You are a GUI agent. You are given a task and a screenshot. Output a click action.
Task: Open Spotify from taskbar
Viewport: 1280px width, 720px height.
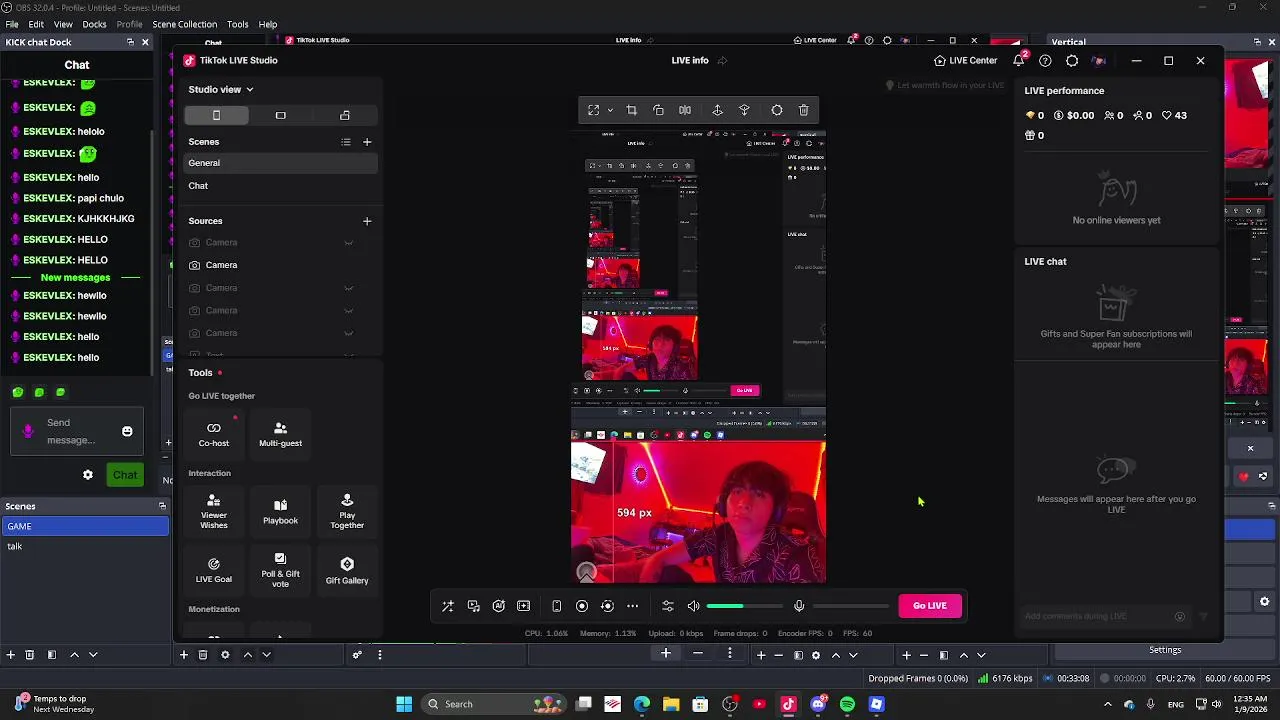tap(848, 704)
